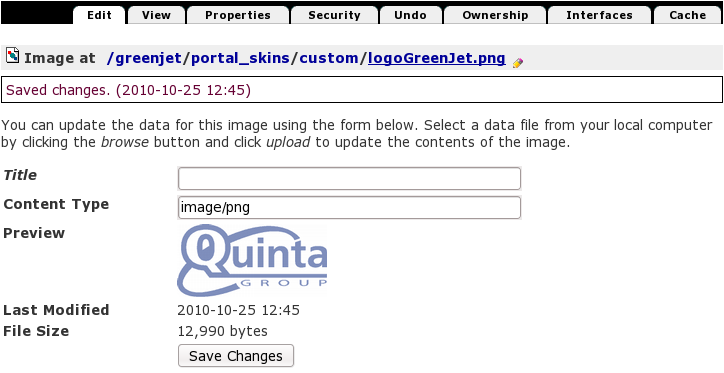Focus the Title input field
The height and width of the screenshot is (373, 724).
350,179
